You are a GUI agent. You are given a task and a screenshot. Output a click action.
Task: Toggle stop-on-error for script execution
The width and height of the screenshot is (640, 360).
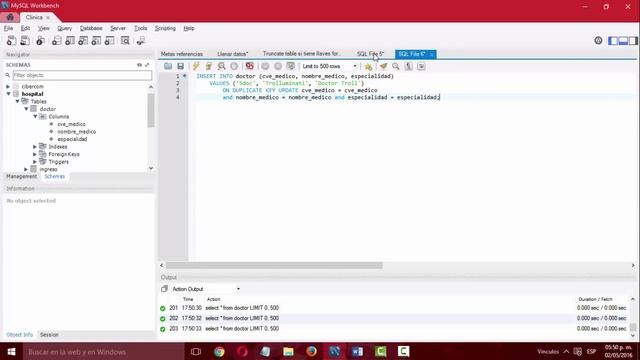pyautogui.click(x=250, y=66)
